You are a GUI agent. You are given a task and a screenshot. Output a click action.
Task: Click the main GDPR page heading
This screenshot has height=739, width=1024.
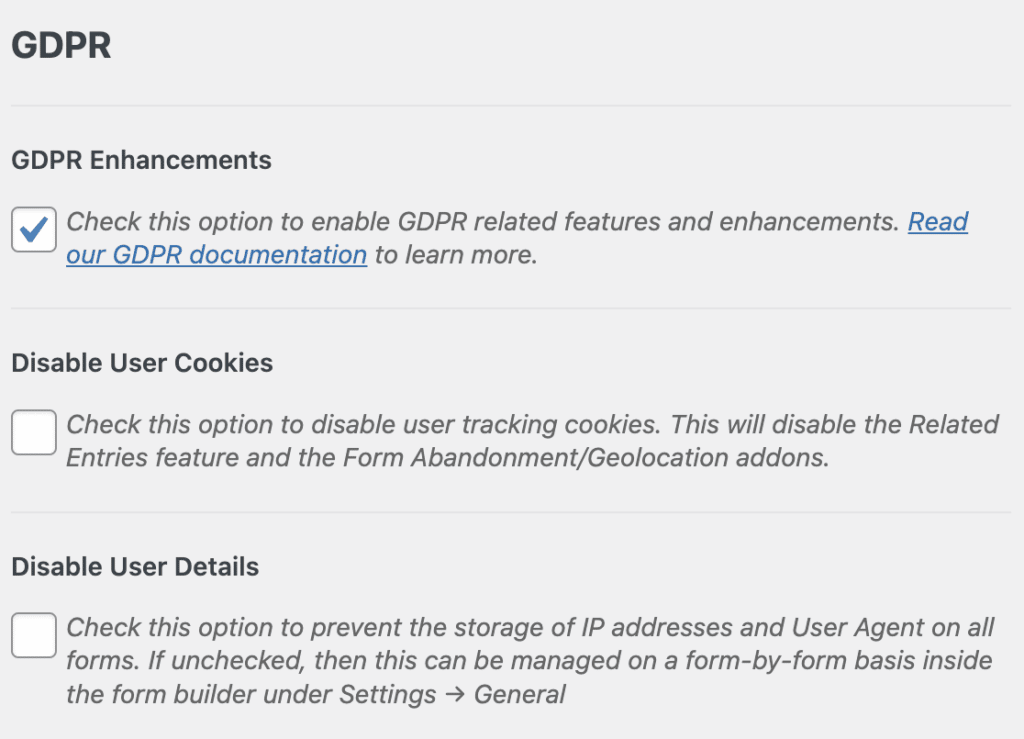pos(61,46)
